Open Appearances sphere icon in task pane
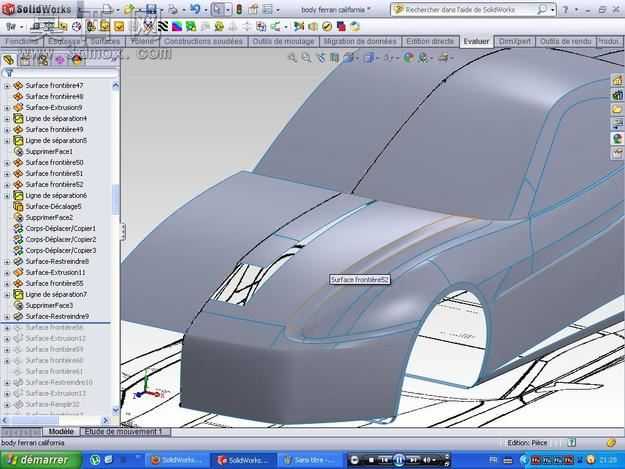625x469 pixels. point(617,138)
